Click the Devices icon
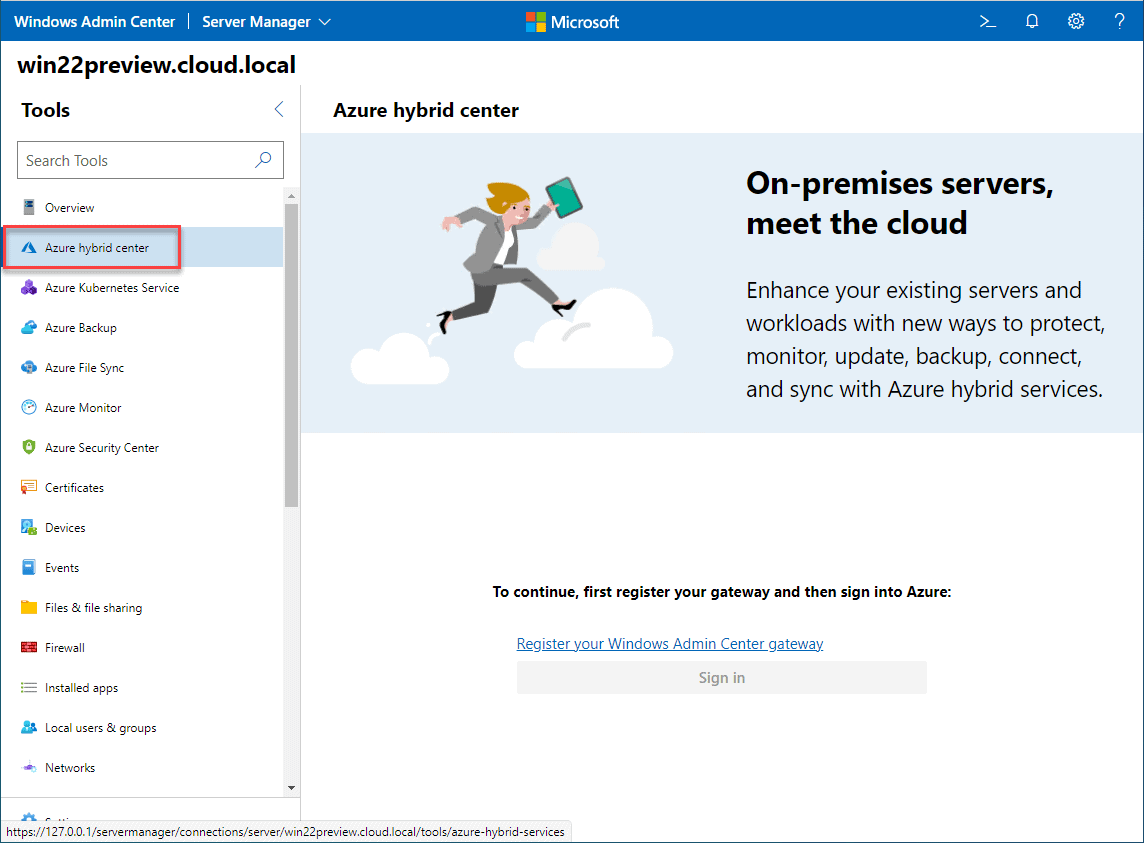The width and height of the screenshot is (1144, 843). [28, 527]
